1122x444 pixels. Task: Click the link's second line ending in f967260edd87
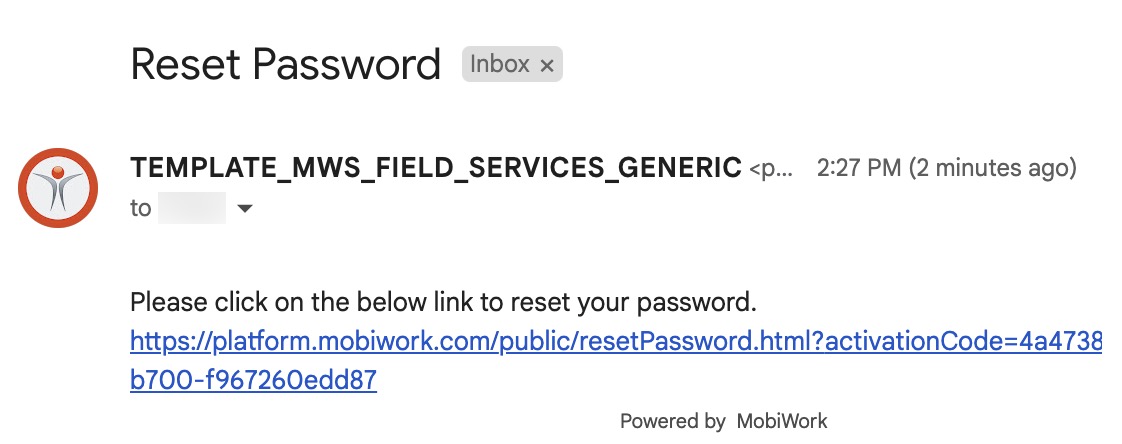[x=253, y=381]
